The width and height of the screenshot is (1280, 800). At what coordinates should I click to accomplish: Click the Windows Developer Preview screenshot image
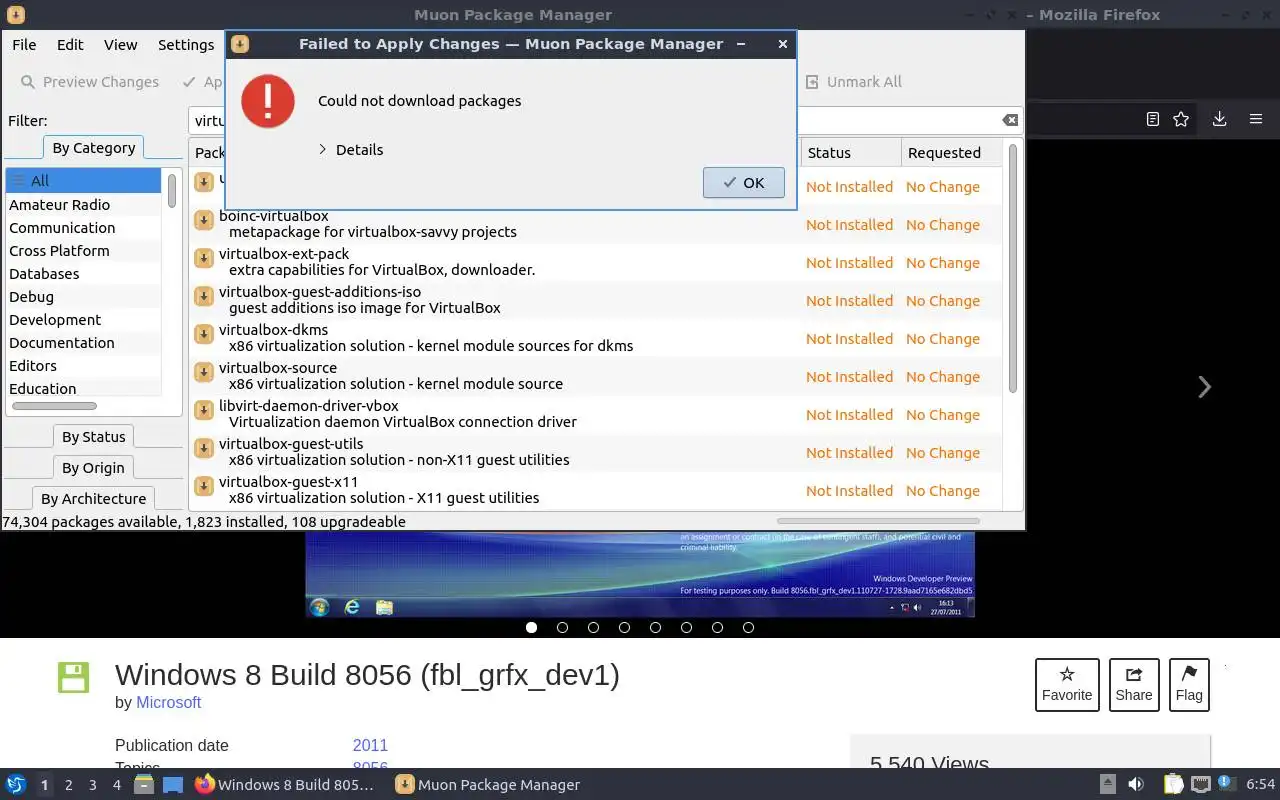[x=640, y=574]
